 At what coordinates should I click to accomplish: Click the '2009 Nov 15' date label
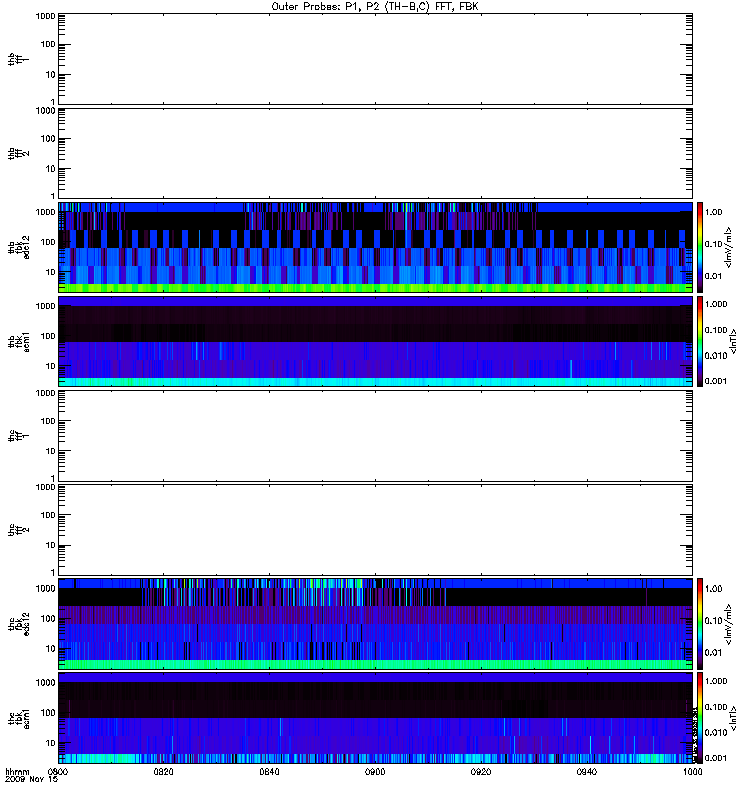(x=31, y=779)
